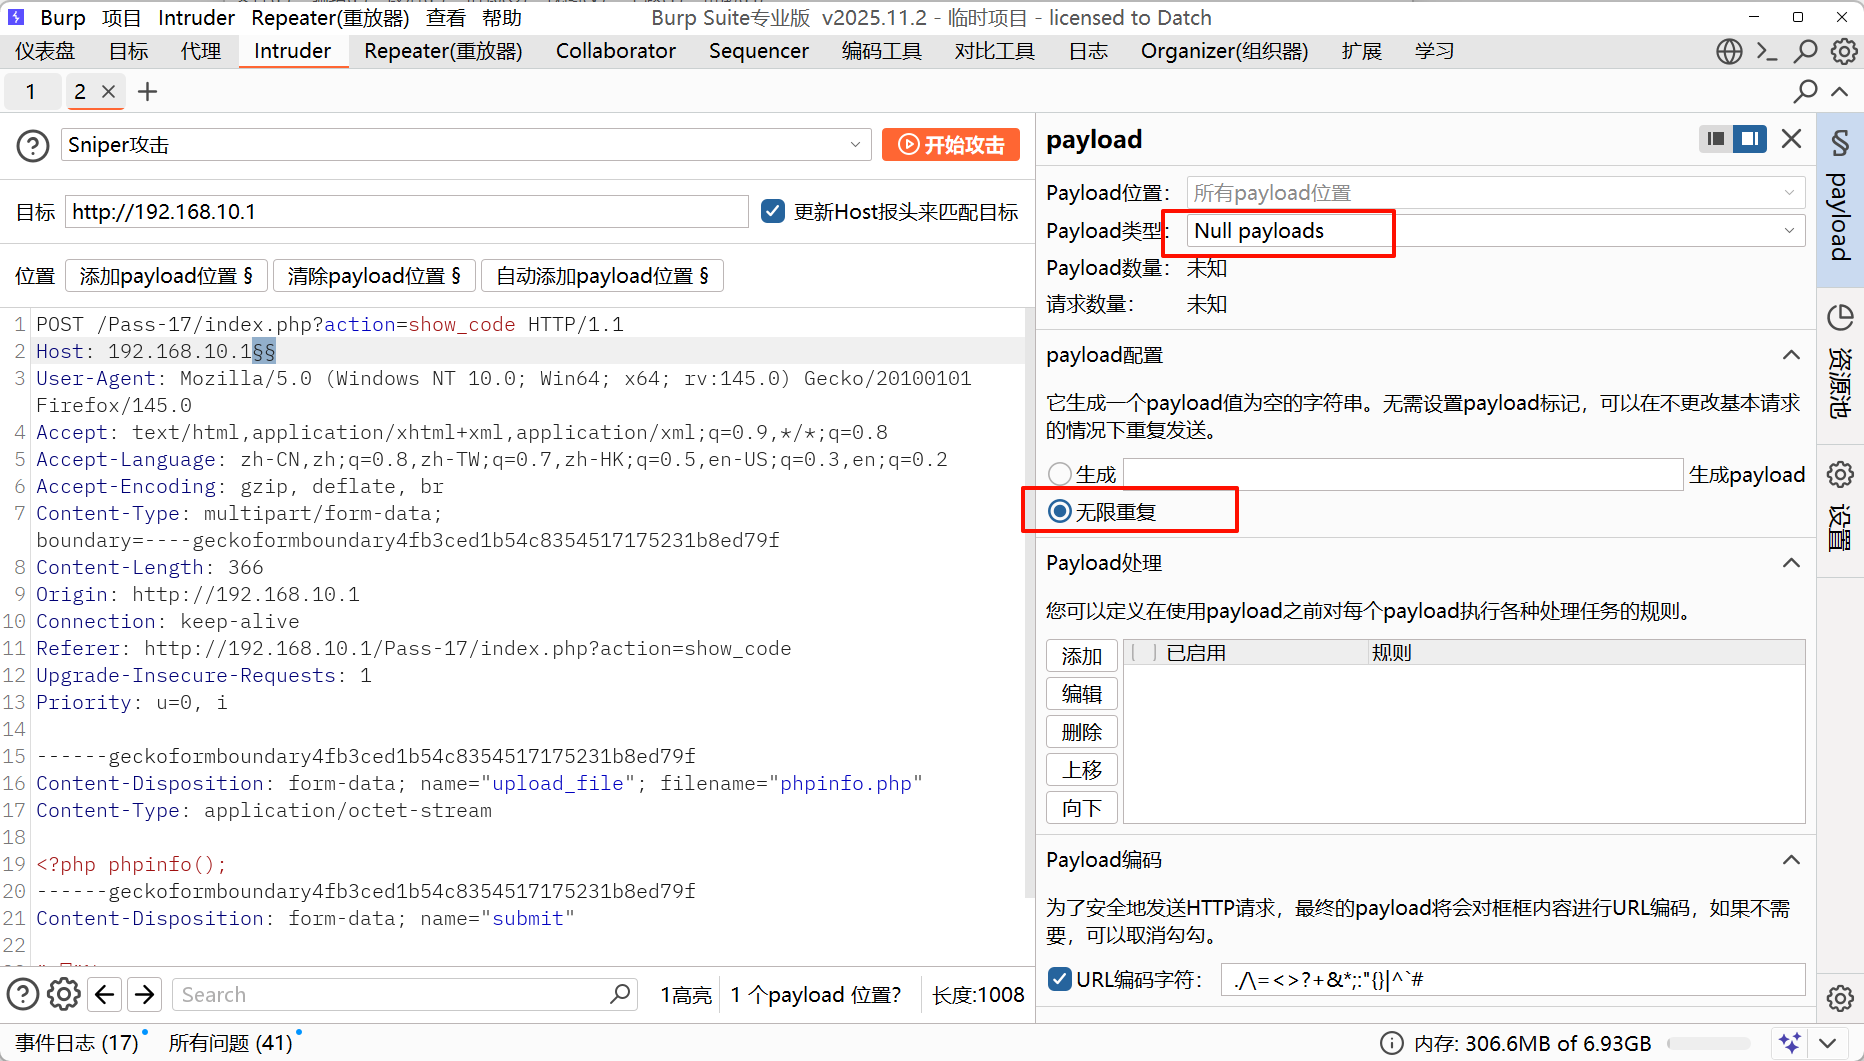Click the 添加 processing rule button
The height and width of the screenshot is (1061, 1864).
click(1082, 656)
